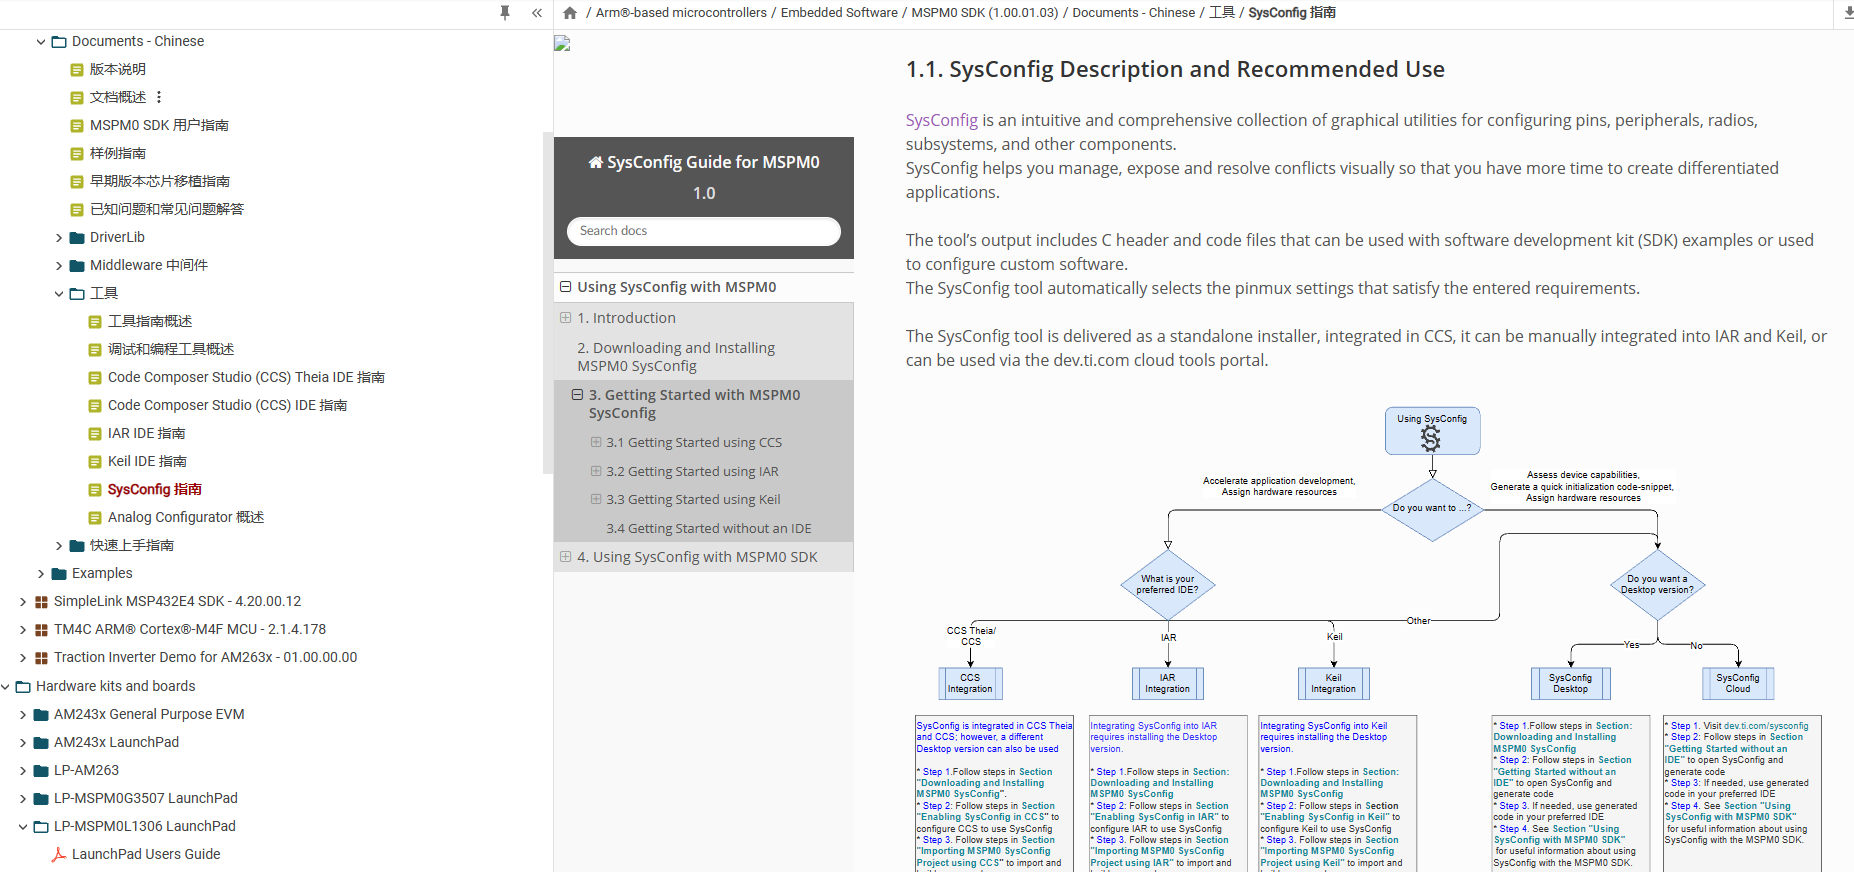
Task: Click the Hardware kits and boards folder icon
Action: click(x=23, y=687)
